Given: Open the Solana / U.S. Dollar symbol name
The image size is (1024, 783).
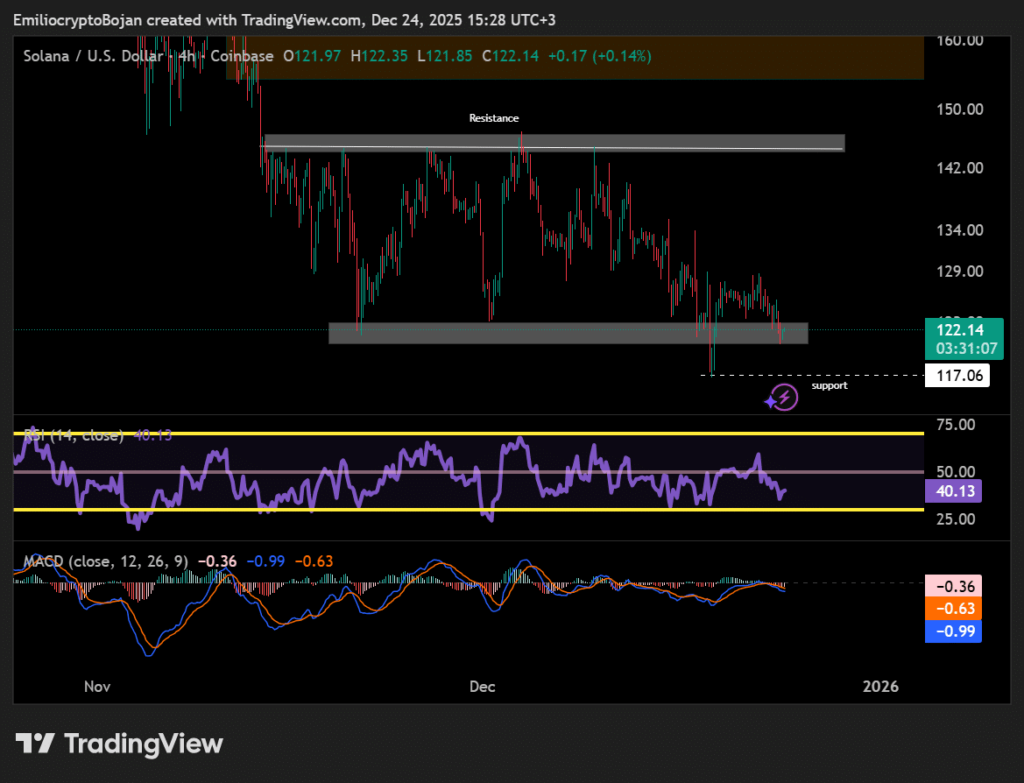Looking at the screenshot, I should [x=94, y=57].
